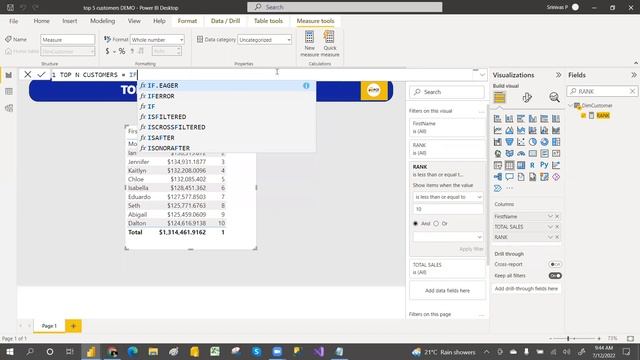Pick the donut chart visual

pos(544,142)
